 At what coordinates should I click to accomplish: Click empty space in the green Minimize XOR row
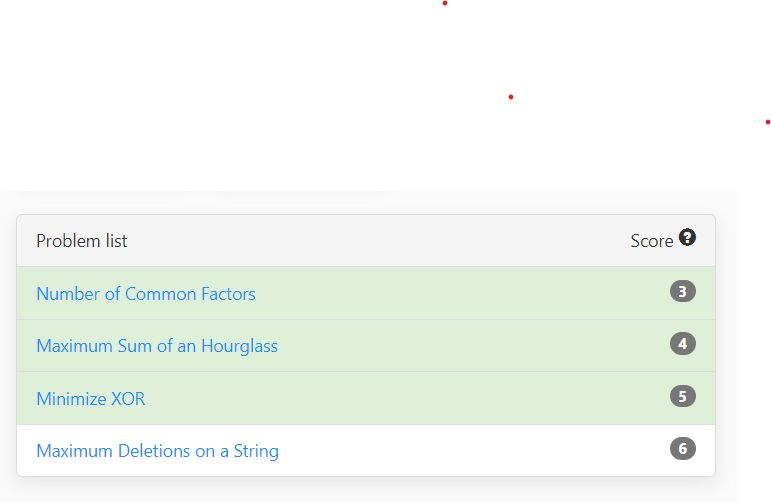point(400,399)
